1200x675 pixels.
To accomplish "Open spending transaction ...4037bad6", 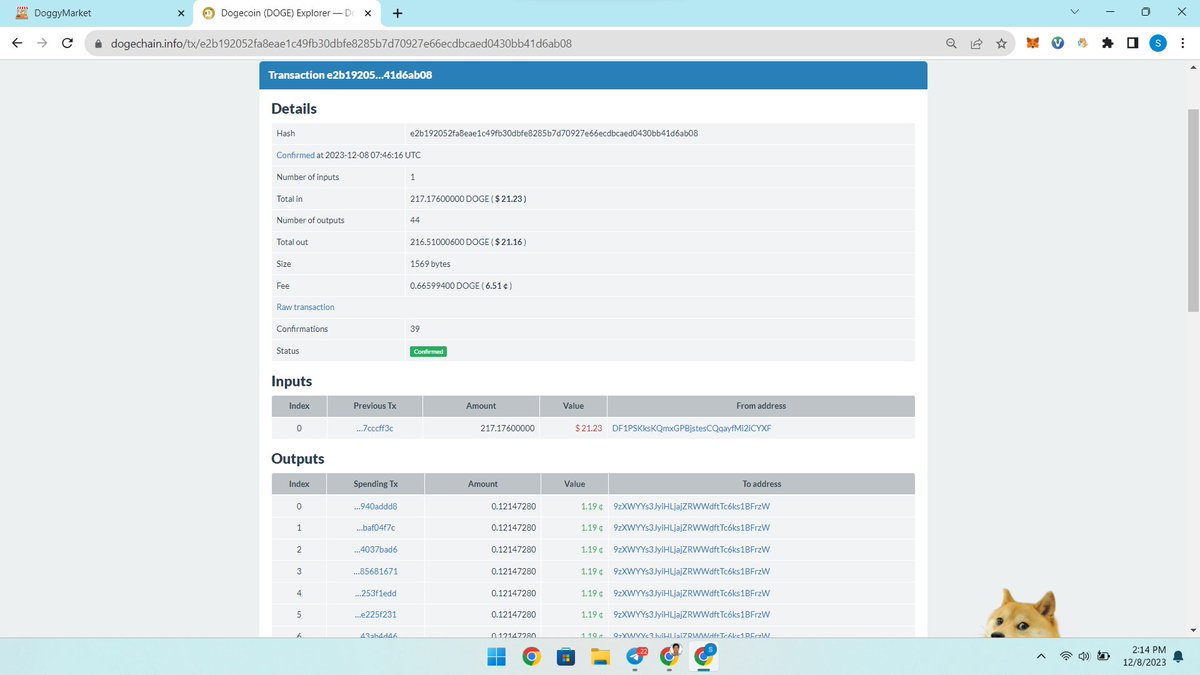I will point(376,550).
